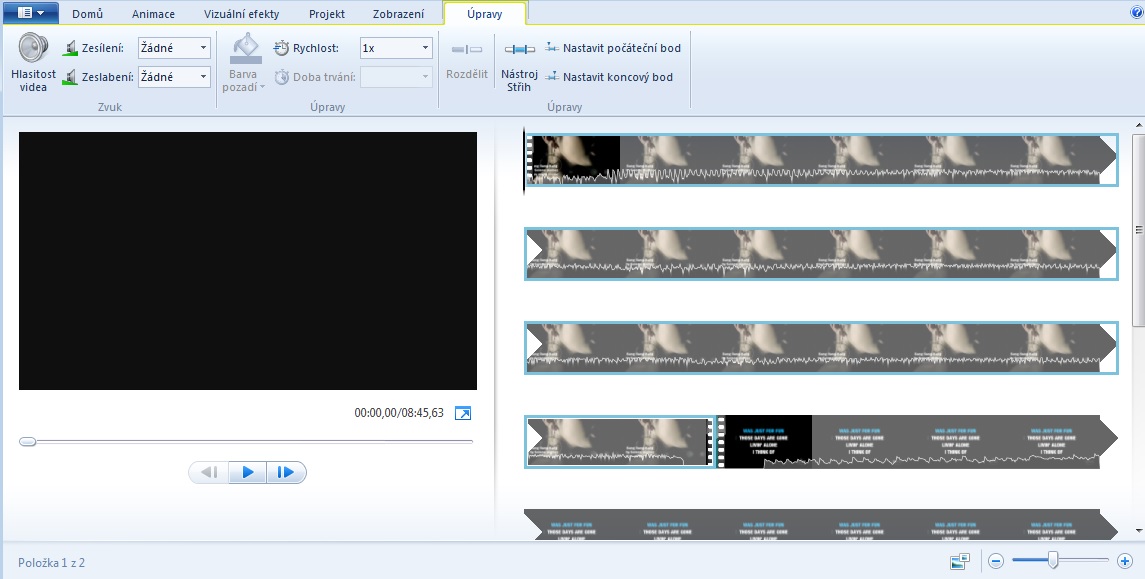Open the help question mark icon
This screenshot has width=1145, height=579.
click(1136, 12)
